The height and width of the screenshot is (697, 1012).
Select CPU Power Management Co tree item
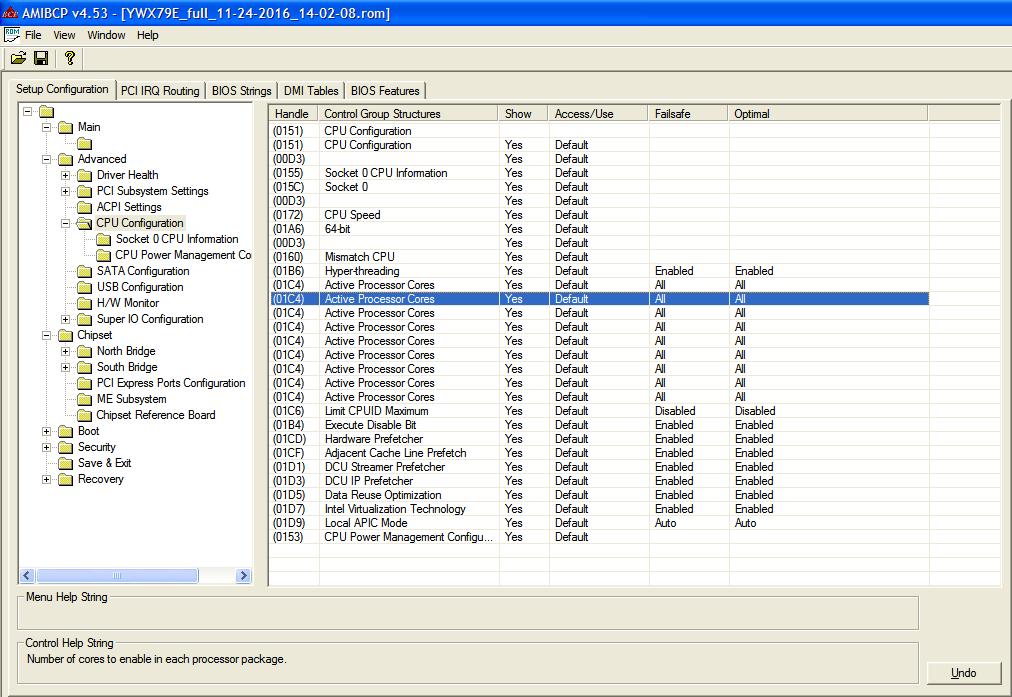(183, 255)
